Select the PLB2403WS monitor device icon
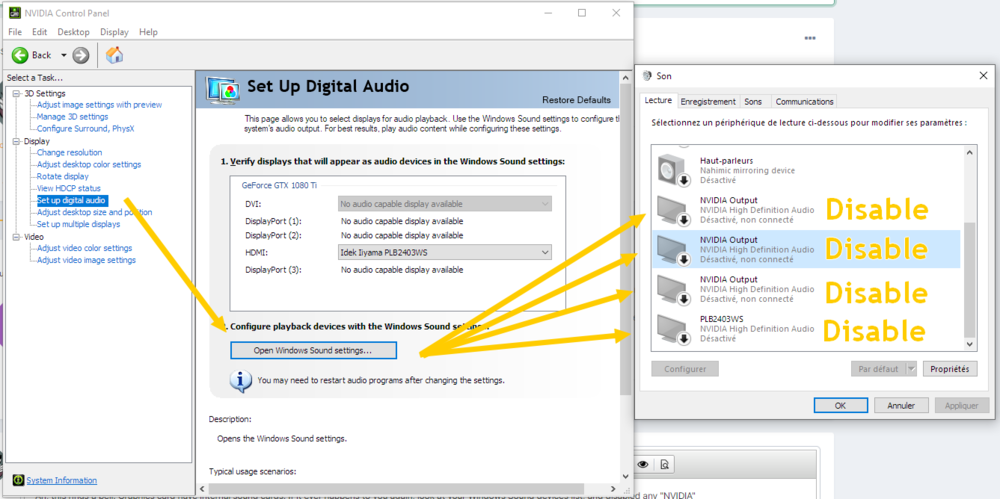 669,329
